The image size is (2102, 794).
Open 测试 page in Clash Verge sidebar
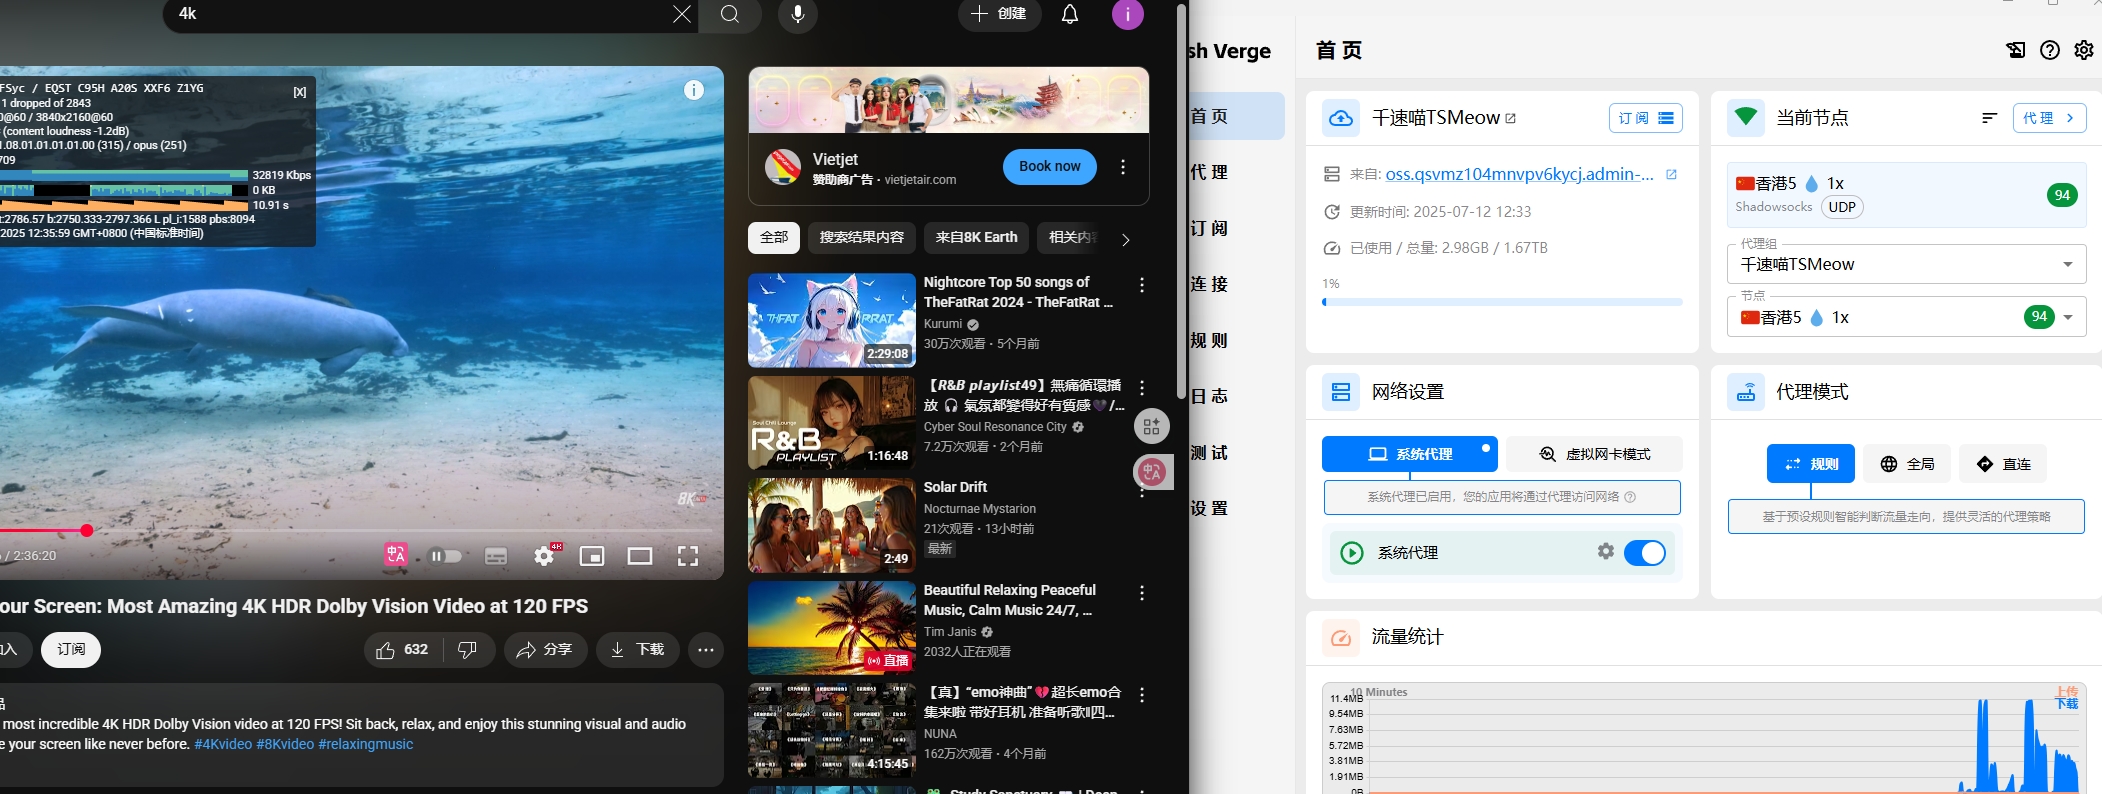[1210, 452]
